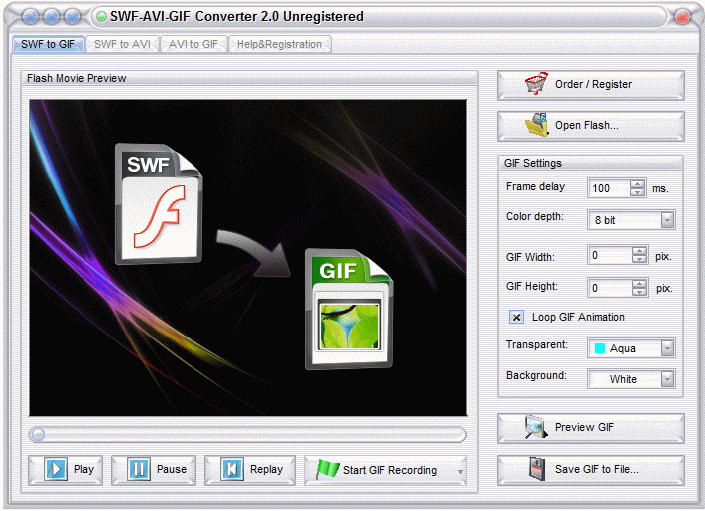Viewport: 705px width, 511px height.
Task: Open the Help&Registration tab
Action: click(279, 44)
